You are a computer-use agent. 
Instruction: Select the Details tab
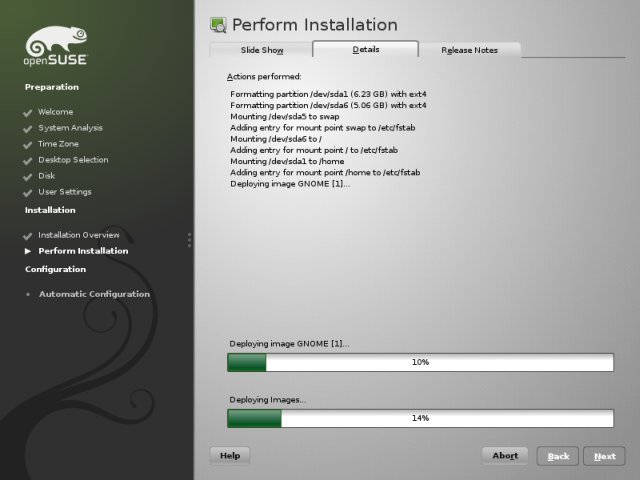(x=366, y=49)
